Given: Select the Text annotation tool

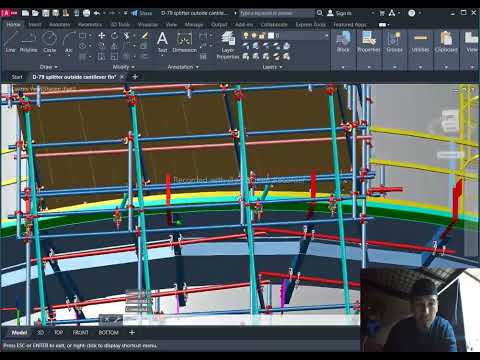Looking at the screenshot, I should 162,42.
